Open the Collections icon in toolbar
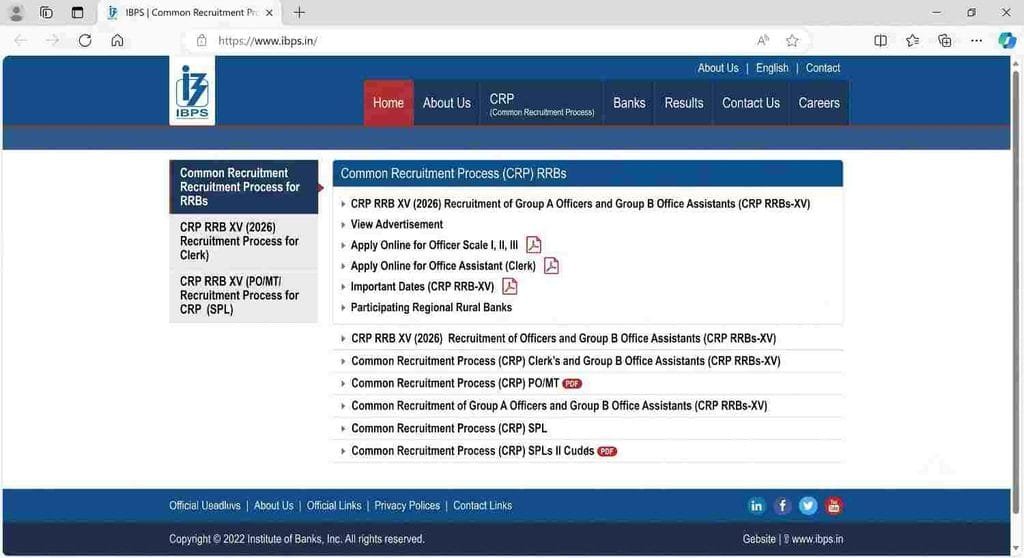Screen dimensions: 1024x558 (x=944, y=41)
